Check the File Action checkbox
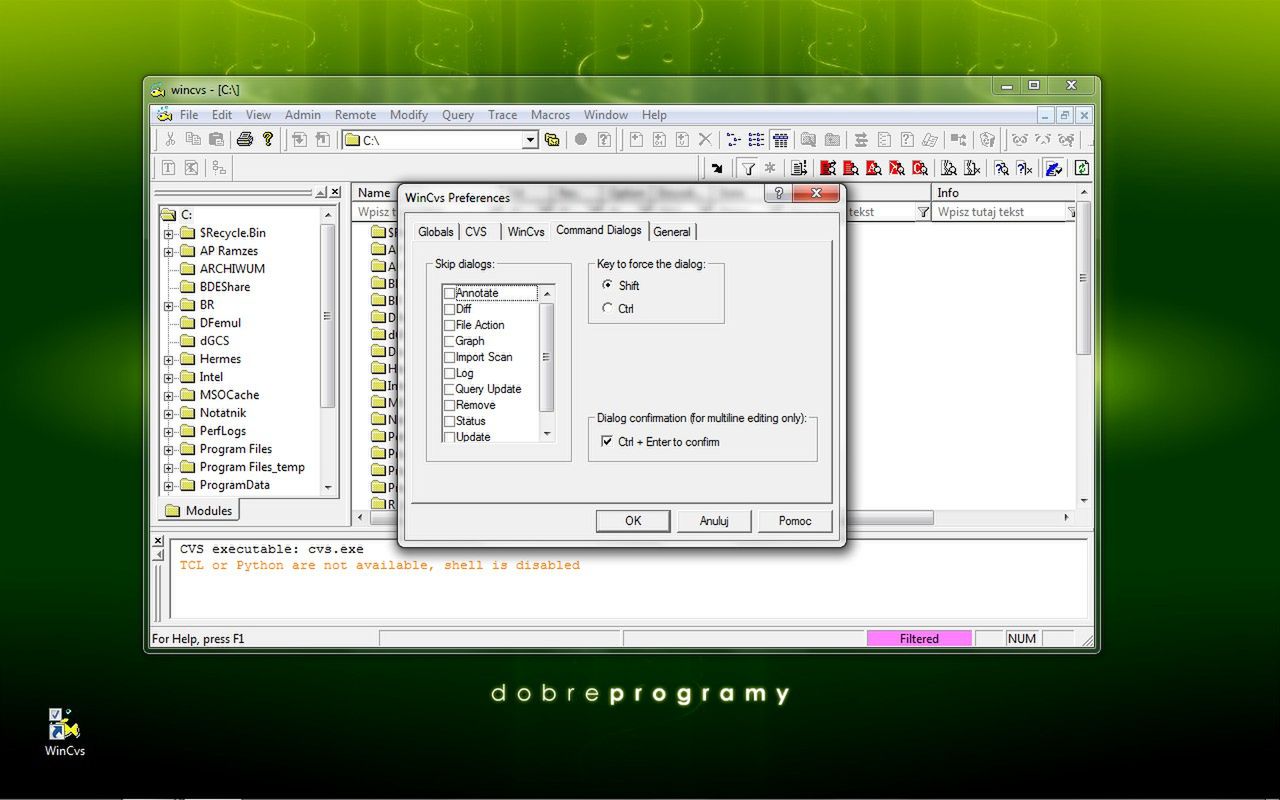 tap(449, 325)
